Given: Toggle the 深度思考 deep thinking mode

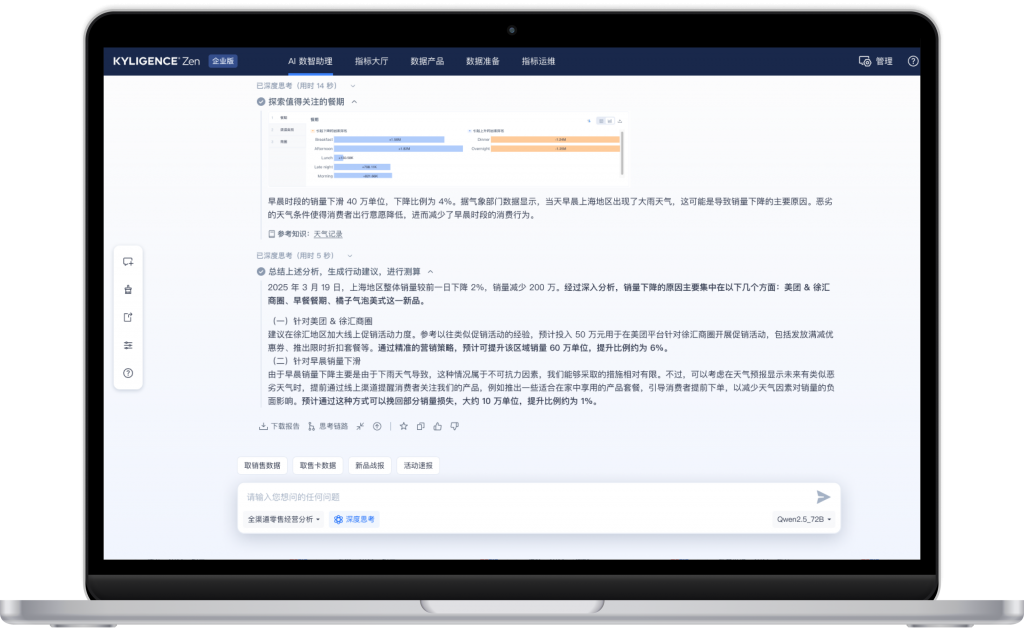Looking at the screenshot, I should (x=354, y=520).
